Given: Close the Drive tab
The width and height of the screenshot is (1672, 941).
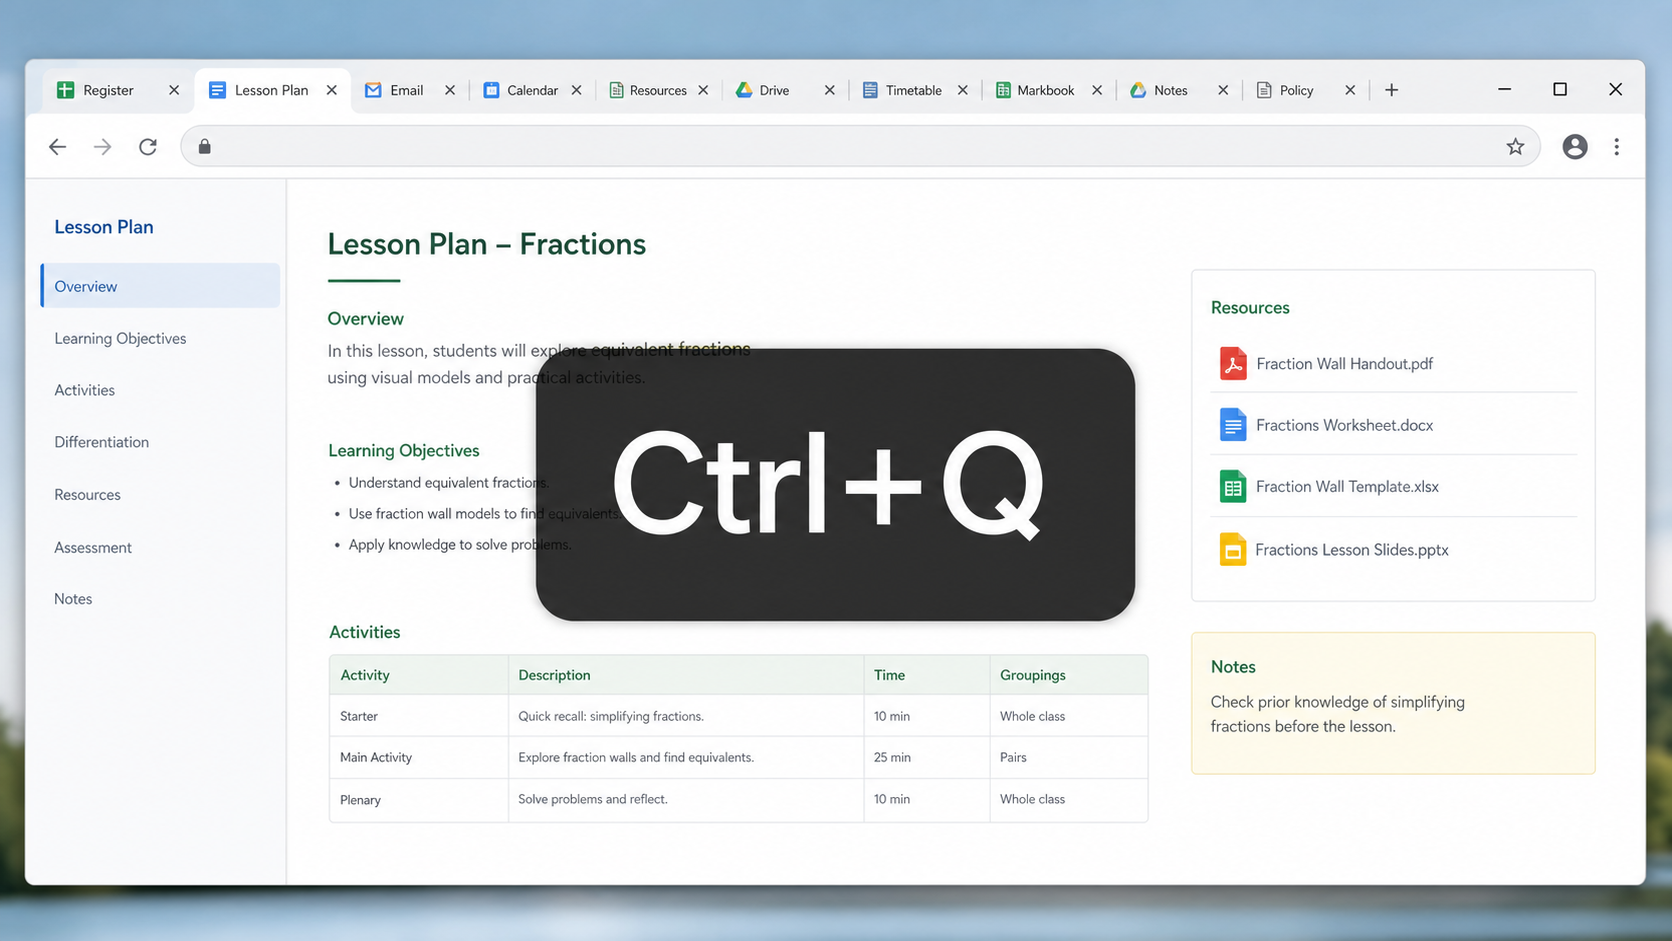Looking at the screenshot, I should (829, 90).
